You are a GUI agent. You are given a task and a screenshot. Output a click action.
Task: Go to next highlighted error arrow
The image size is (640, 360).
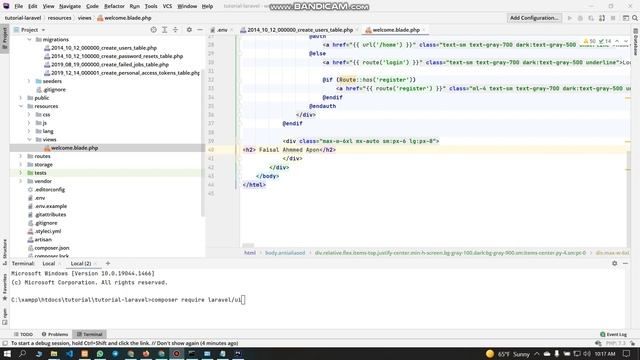pyautogui.click(x=626, y=41)
